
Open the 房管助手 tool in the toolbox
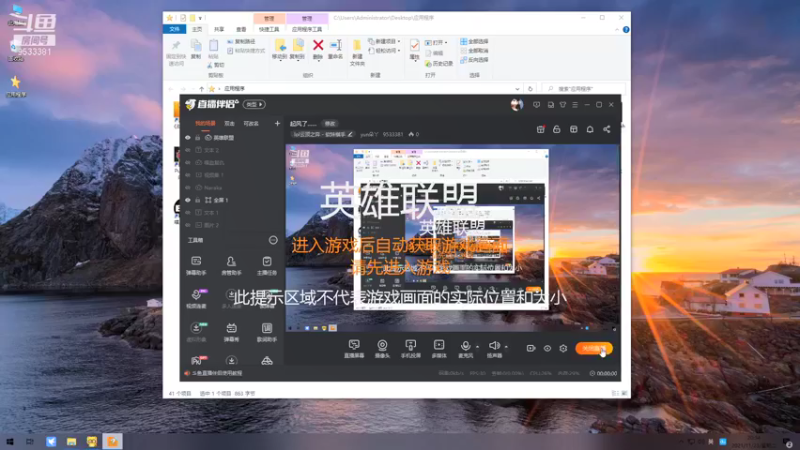pos(231,266)
